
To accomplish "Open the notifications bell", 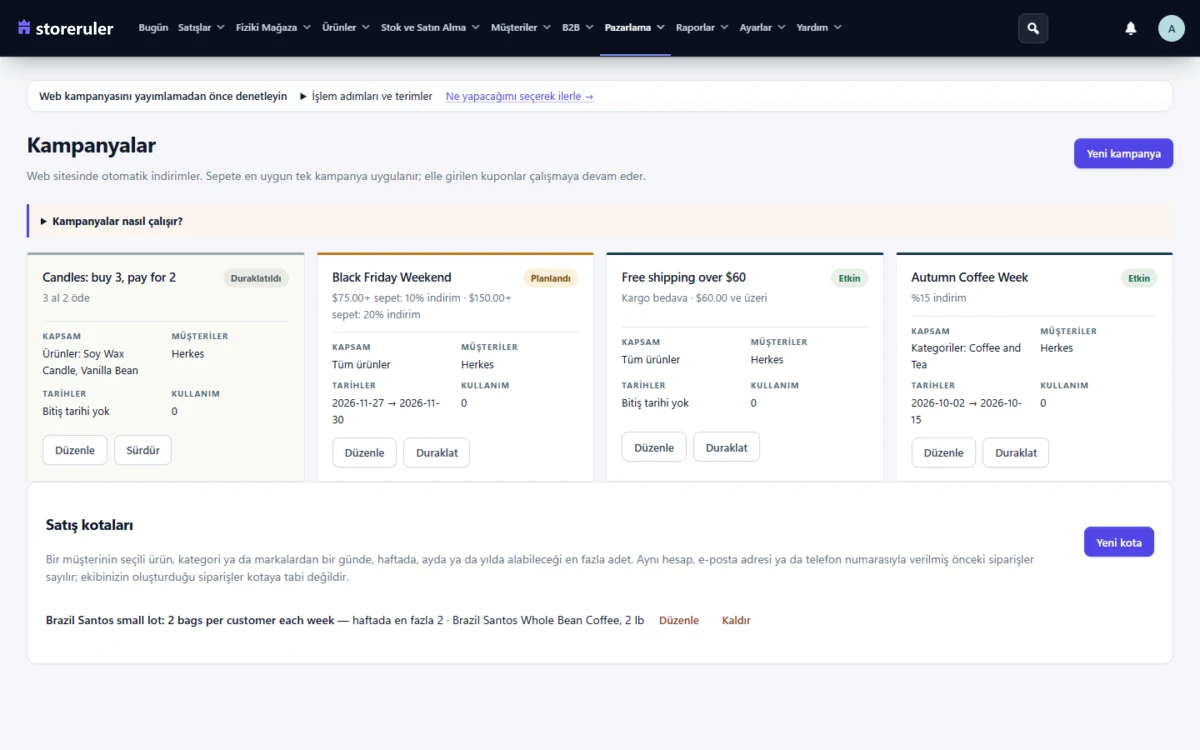I will [1131, 28].
